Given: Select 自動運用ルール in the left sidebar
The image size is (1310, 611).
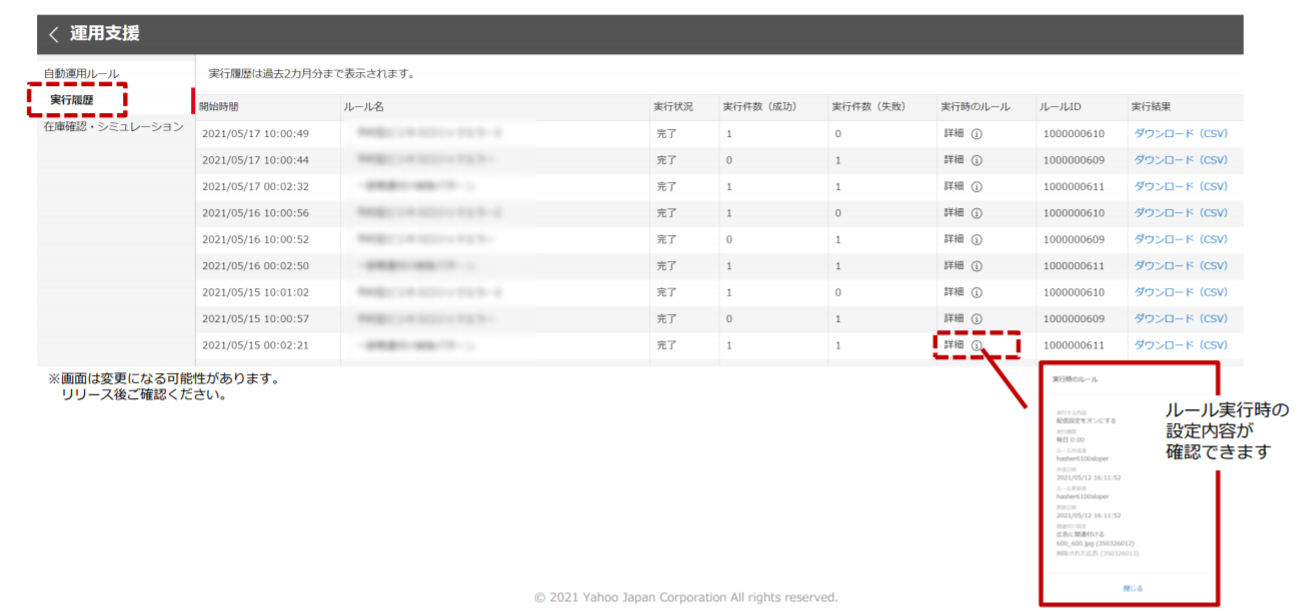Looking at the screenshot, I should 81,74.
